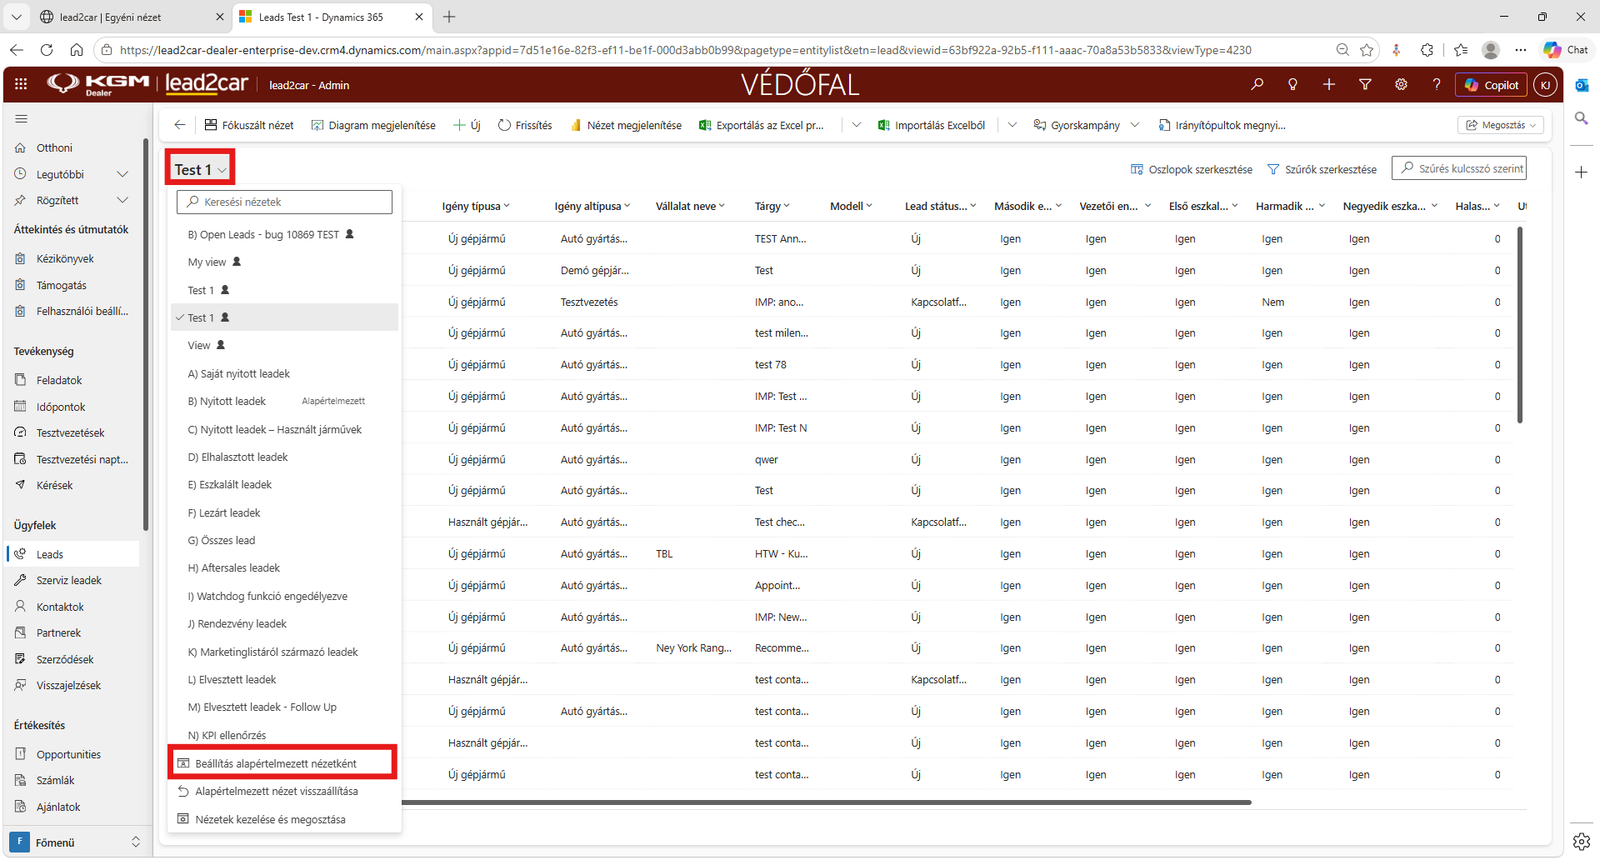Open the settings gear in header
1600x860 pixels.
click(1401, 85)
